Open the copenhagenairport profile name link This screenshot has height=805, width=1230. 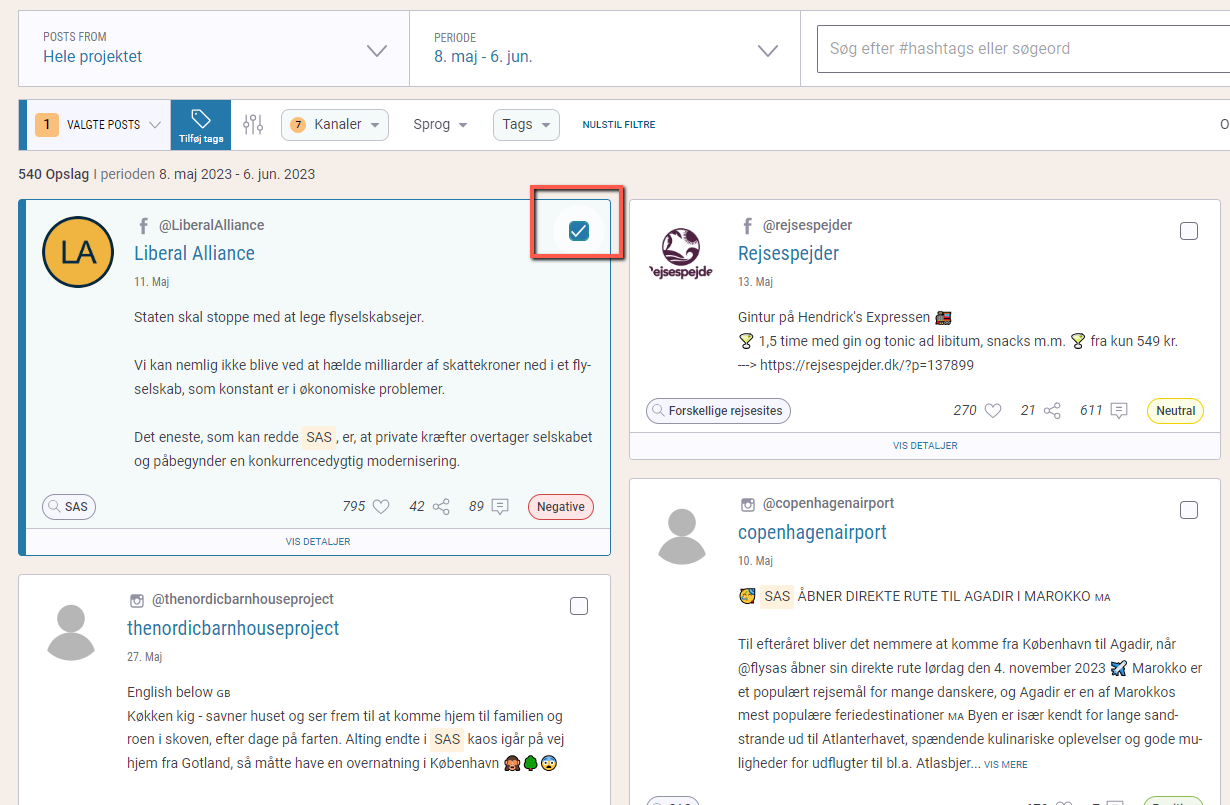click(812, 532)
